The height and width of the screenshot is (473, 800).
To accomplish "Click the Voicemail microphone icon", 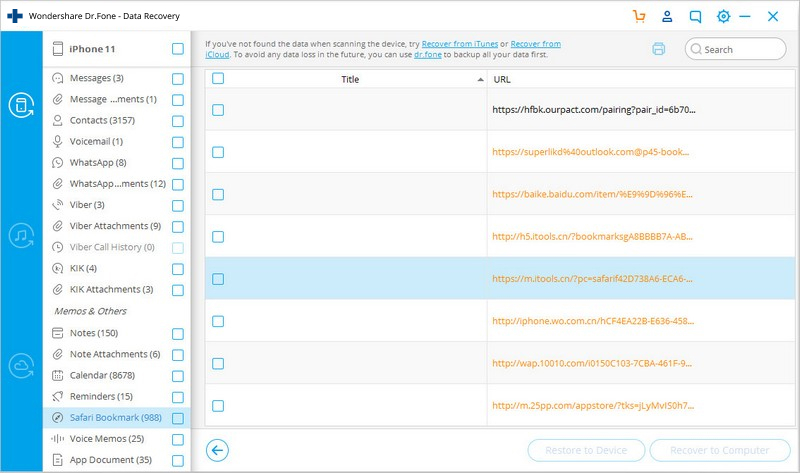I will [x=58, y=141].
